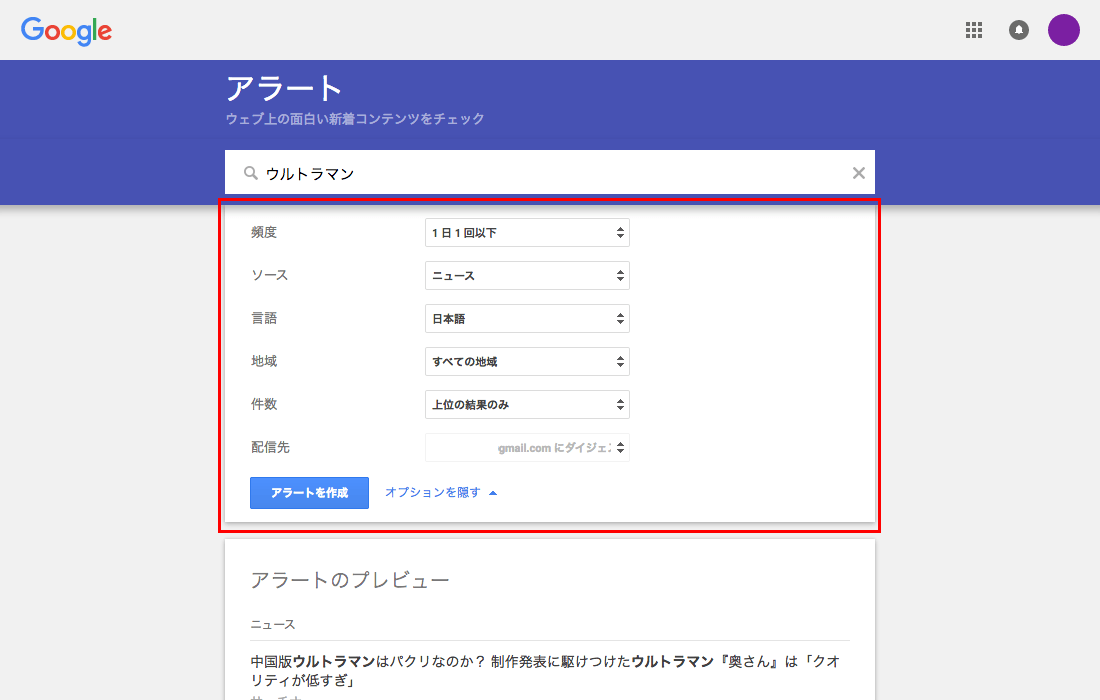Click the 配信先 label

click(271, 447)
